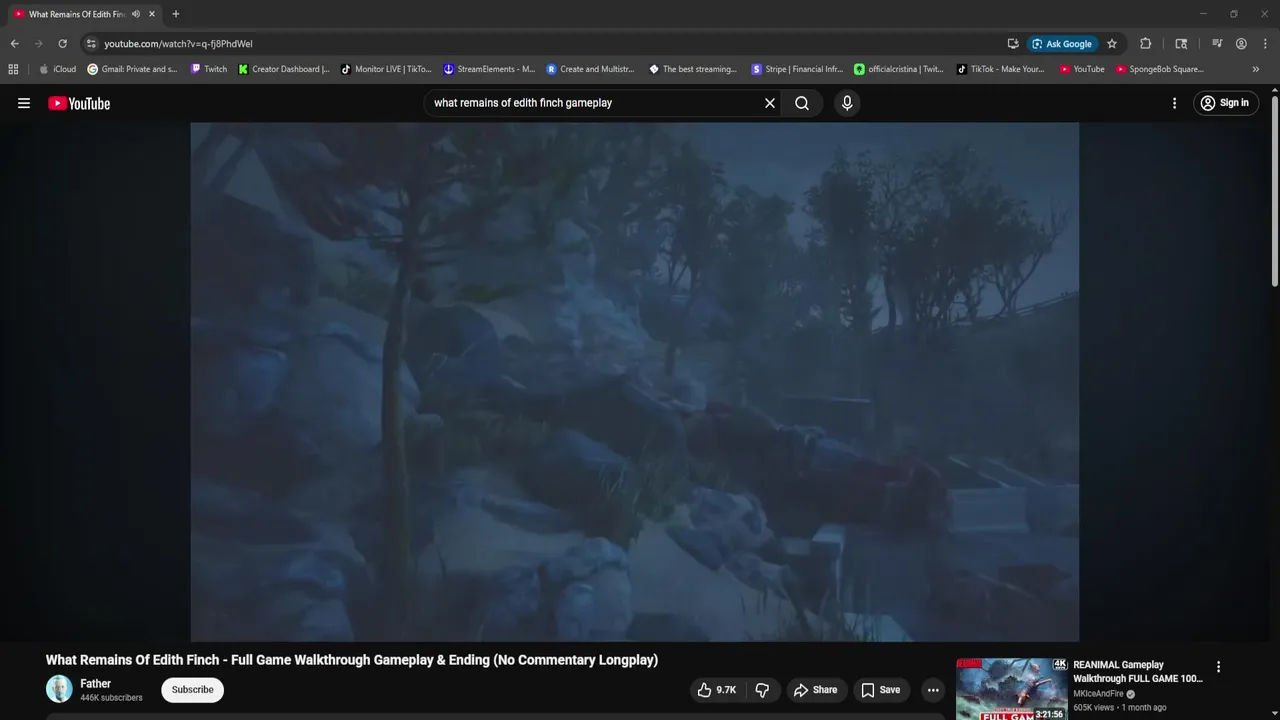Open the YouTube guide hamburger menu
Image resolution: width=1280 pixels, height=720 pixels.
[24, 103]
